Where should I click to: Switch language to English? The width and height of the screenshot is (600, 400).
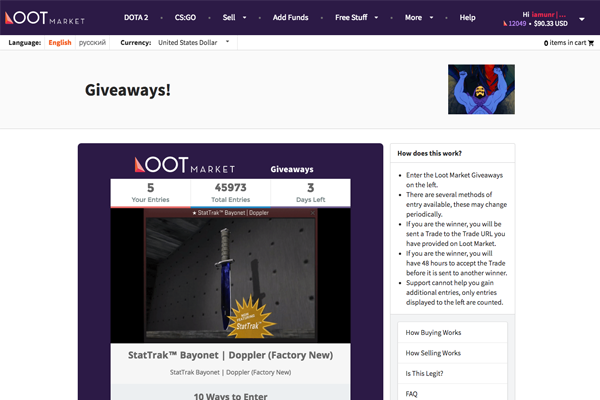tap(60, 42)
